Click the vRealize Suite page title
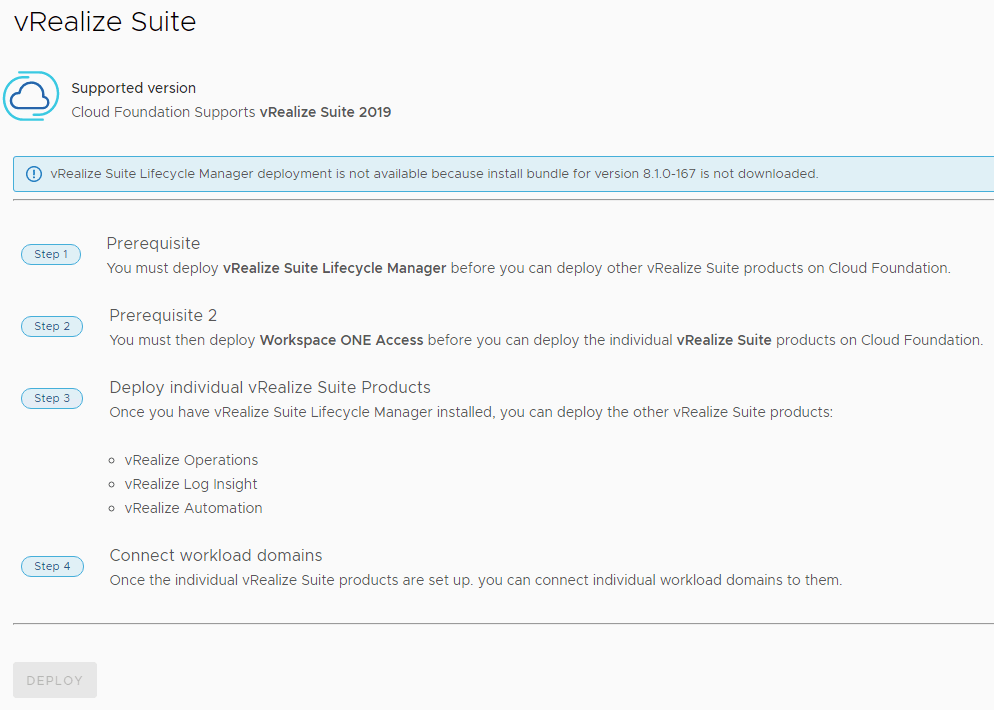This screenshot has width=994, height=710. (x=105, y=22)
